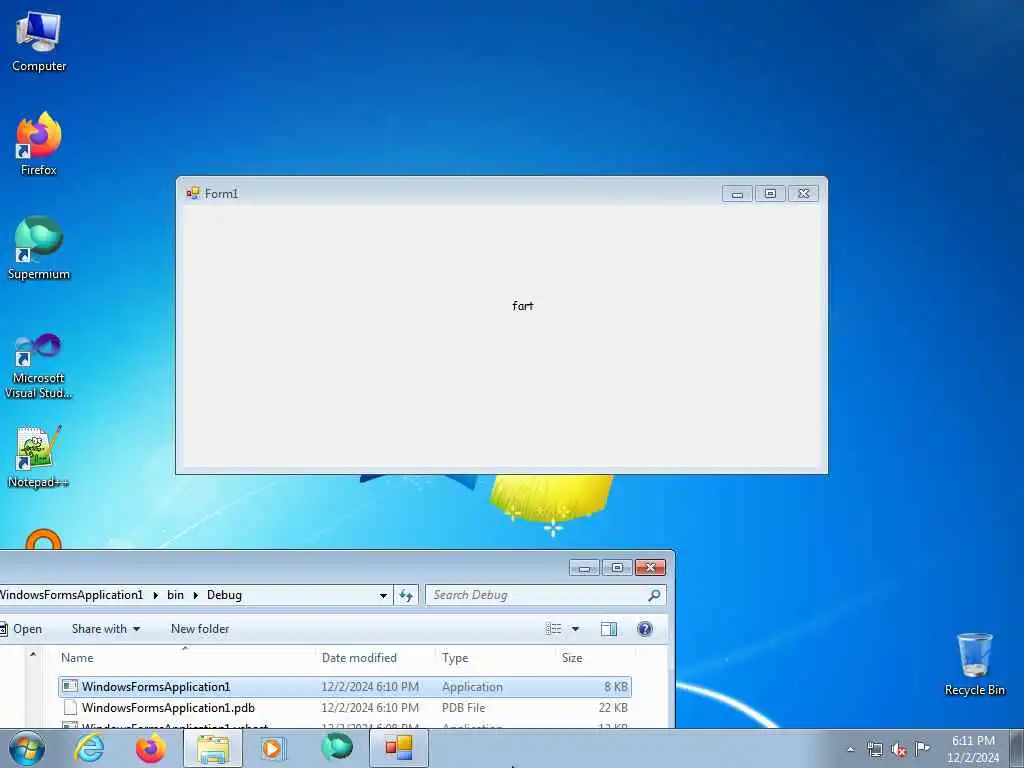Open the address bar history dropdown
Image resolution: width=1024 pixels, height=768 pixels.
383,595
